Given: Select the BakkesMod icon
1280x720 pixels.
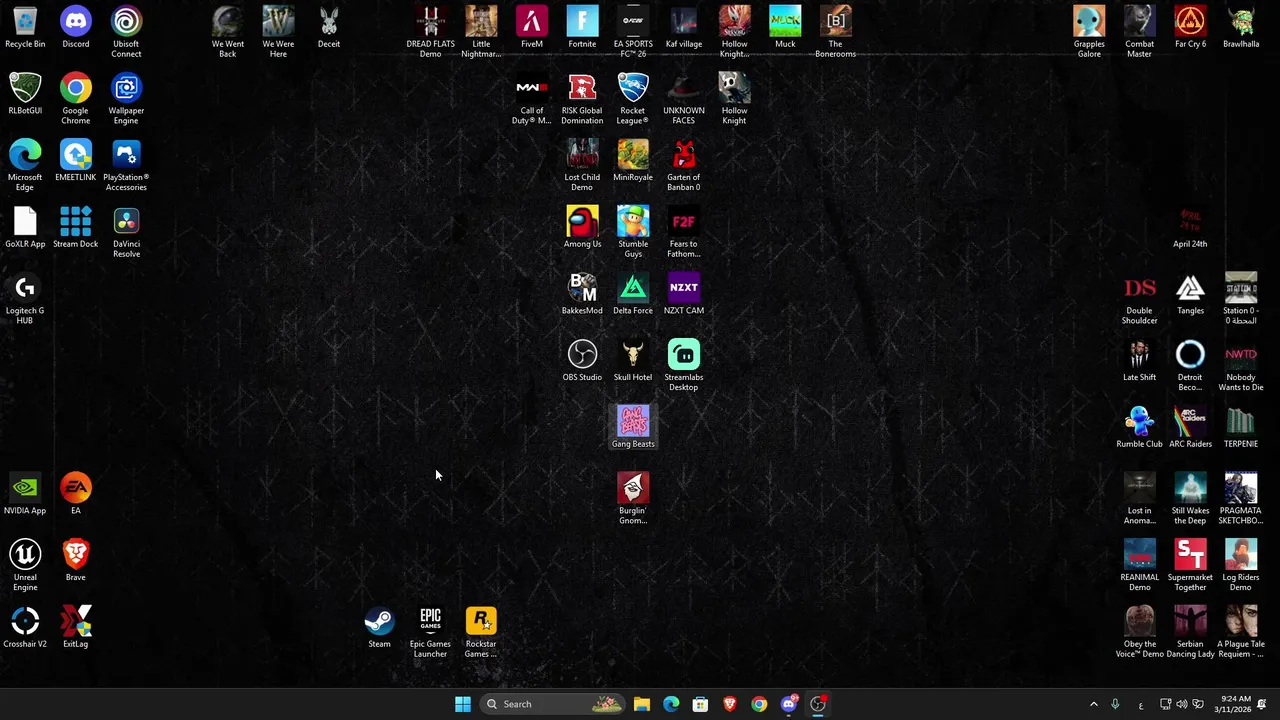Looking at the screenshot, I should click(582, 294).
